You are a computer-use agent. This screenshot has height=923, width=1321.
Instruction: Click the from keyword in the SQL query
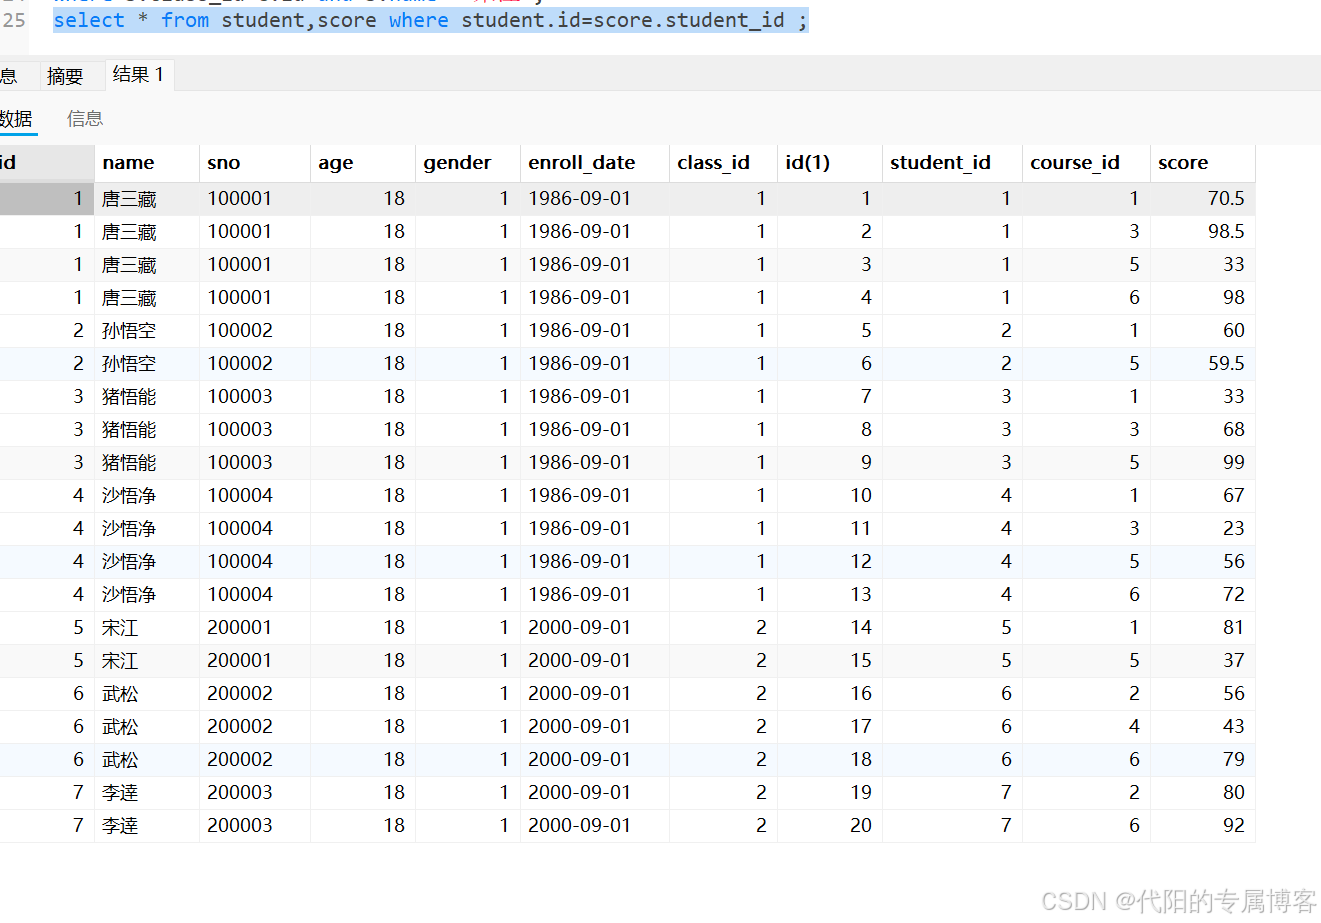tap(185, 20)
